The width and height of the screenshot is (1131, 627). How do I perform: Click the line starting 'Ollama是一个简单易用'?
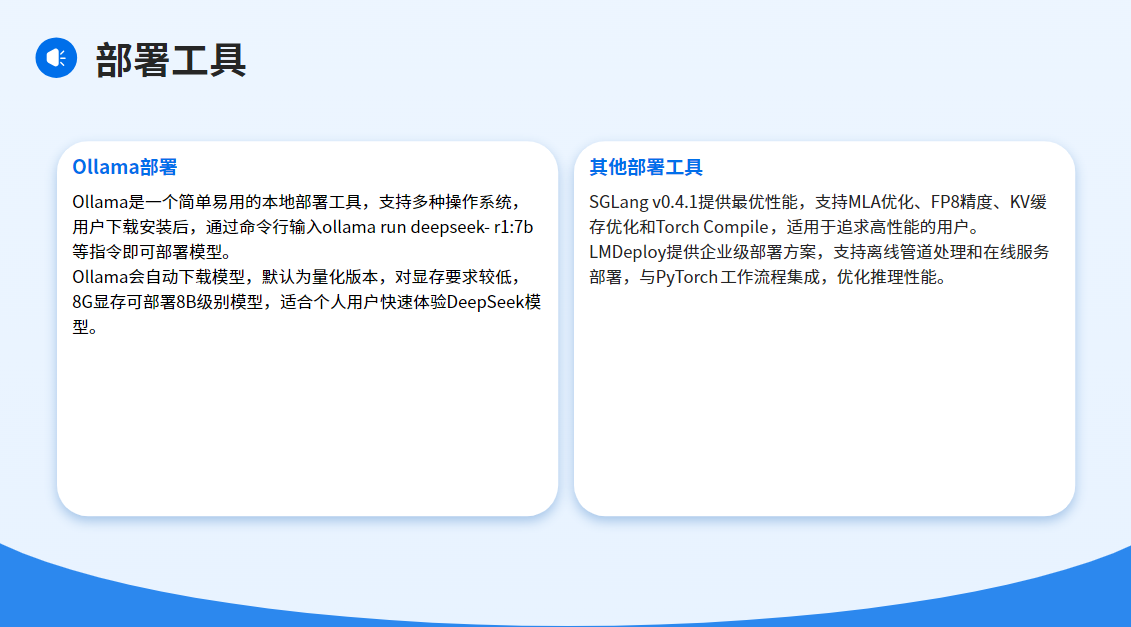(296, 202)
